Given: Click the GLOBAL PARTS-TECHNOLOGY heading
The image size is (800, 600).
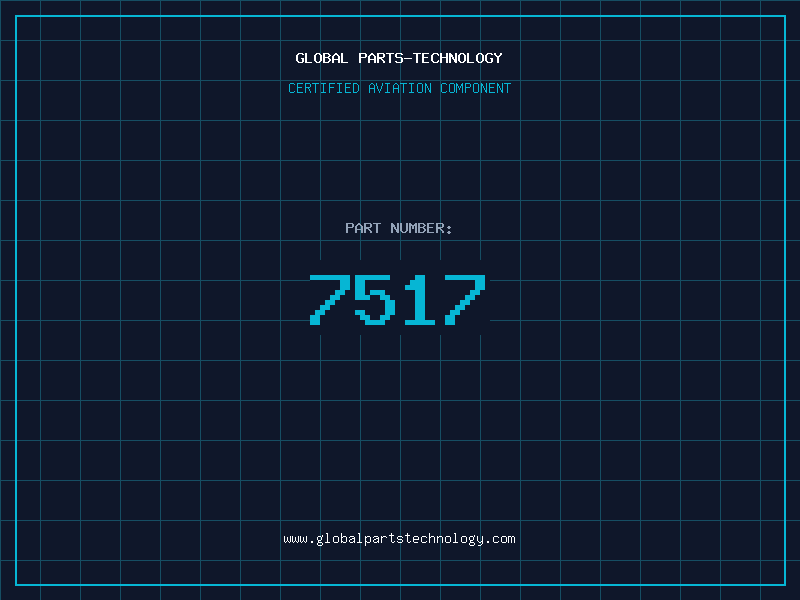Looking at the screenshot, I should pos(399,58).
